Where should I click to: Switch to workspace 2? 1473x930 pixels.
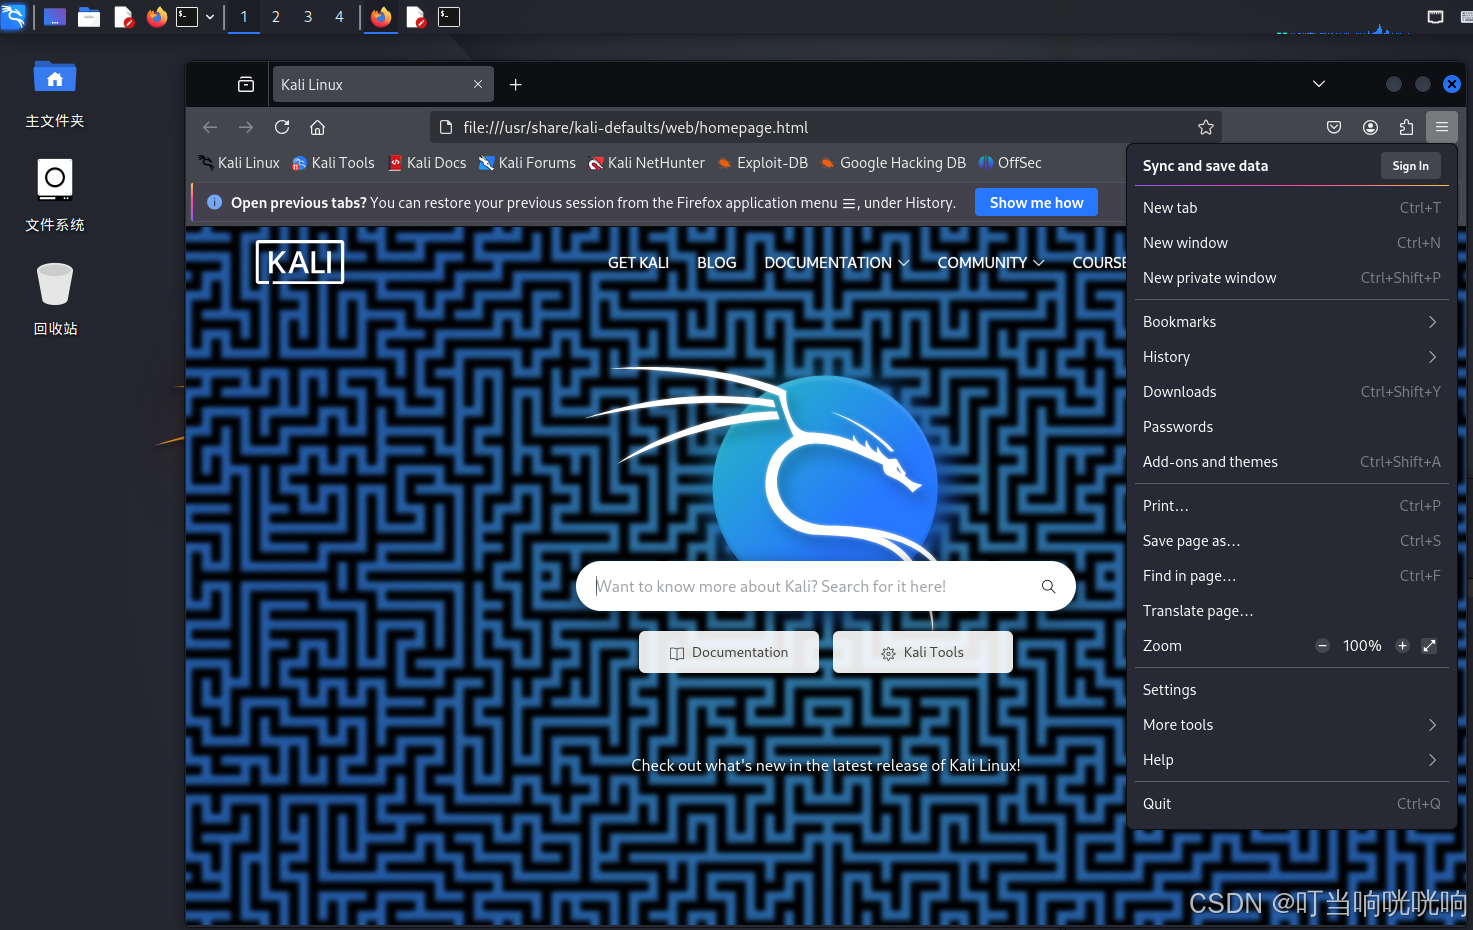coord(276,17)
